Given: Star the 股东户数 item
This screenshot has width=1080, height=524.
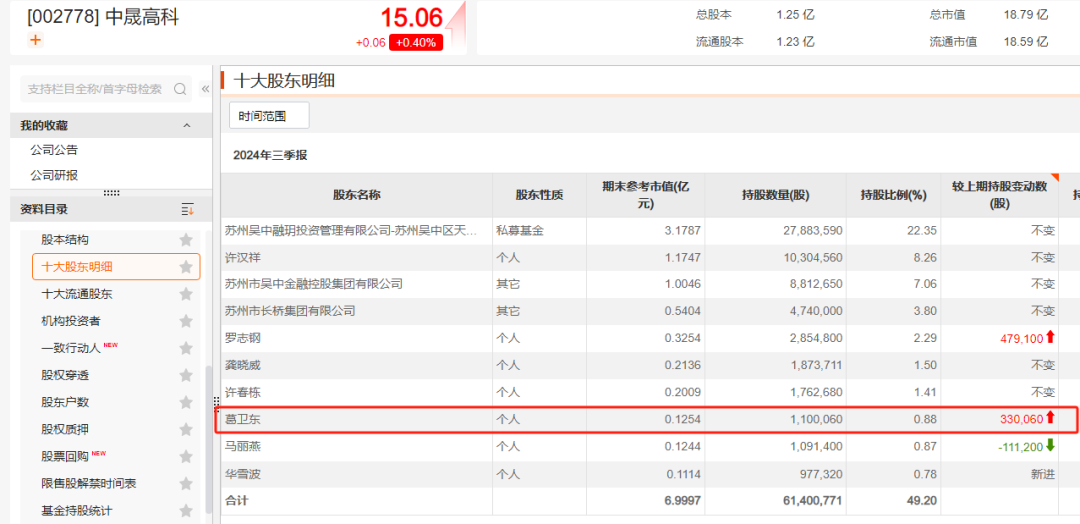Looking at the screenshot, I should point(186,402).
